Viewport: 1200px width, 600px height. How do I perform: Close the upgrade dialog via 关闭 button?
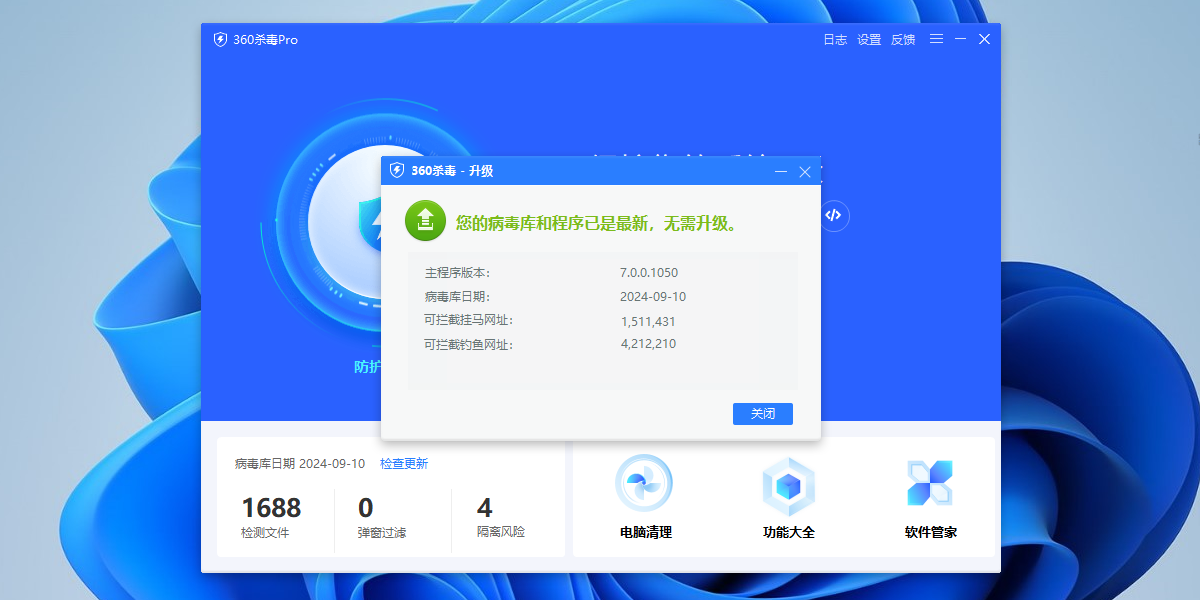click(762, 413)
